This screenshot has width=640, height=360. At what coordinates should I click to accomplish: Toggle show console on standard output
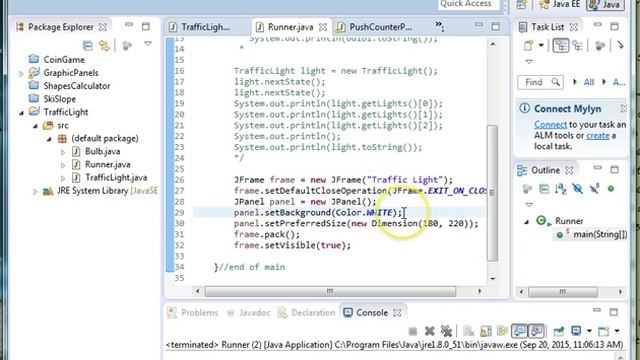519,331
